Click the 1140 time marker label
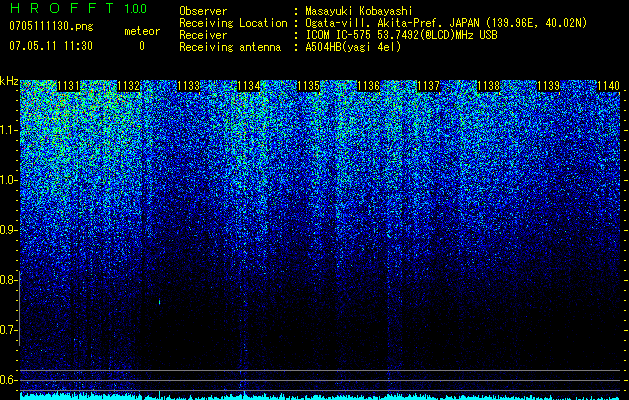Screen dimensions: 629x400 609,86
